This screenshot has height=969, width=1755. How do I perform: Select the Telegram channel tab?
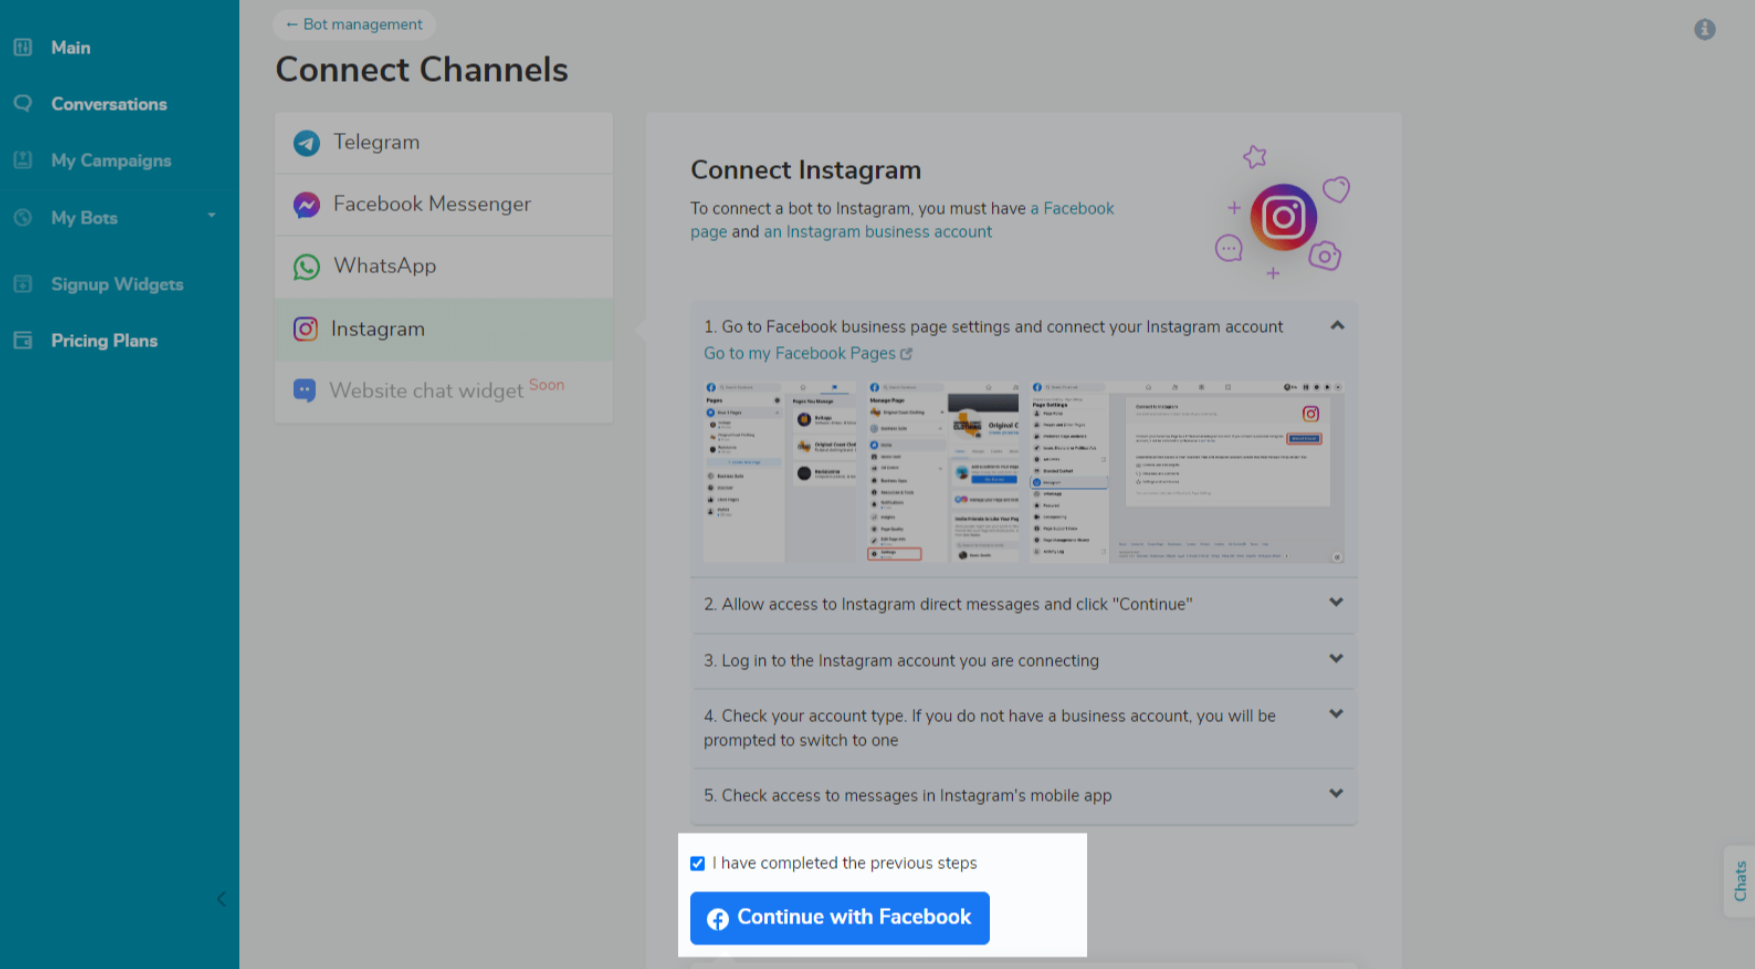[444, 143]
